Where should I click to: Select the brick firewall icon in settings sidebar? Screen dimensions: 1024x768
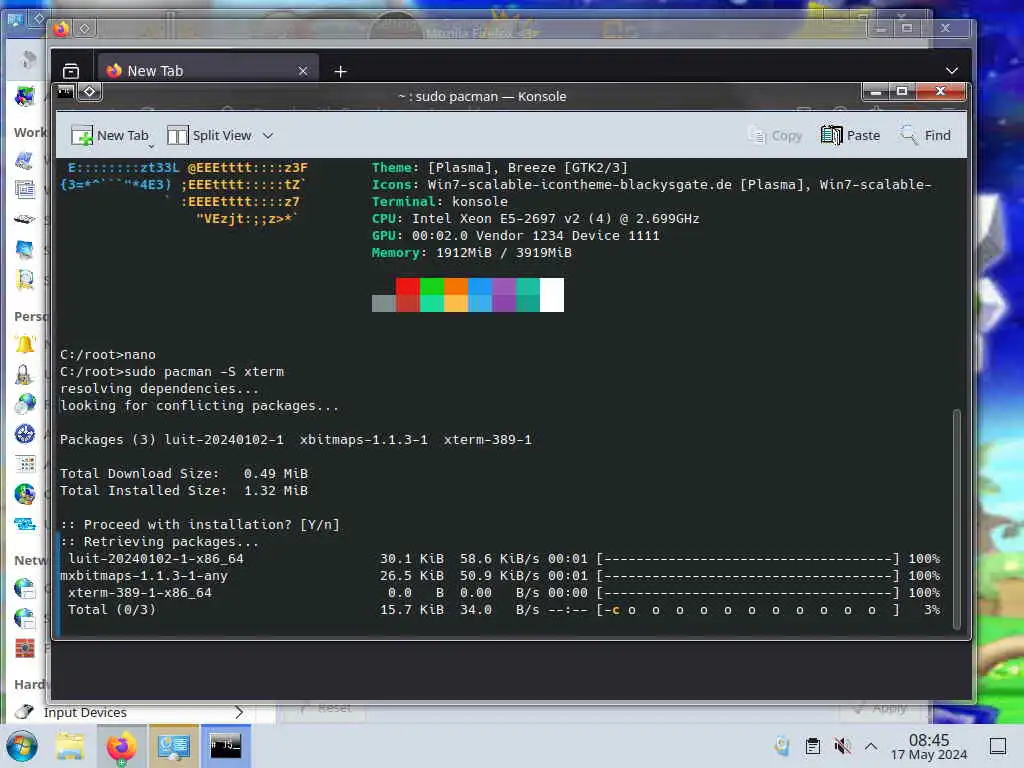25,648
